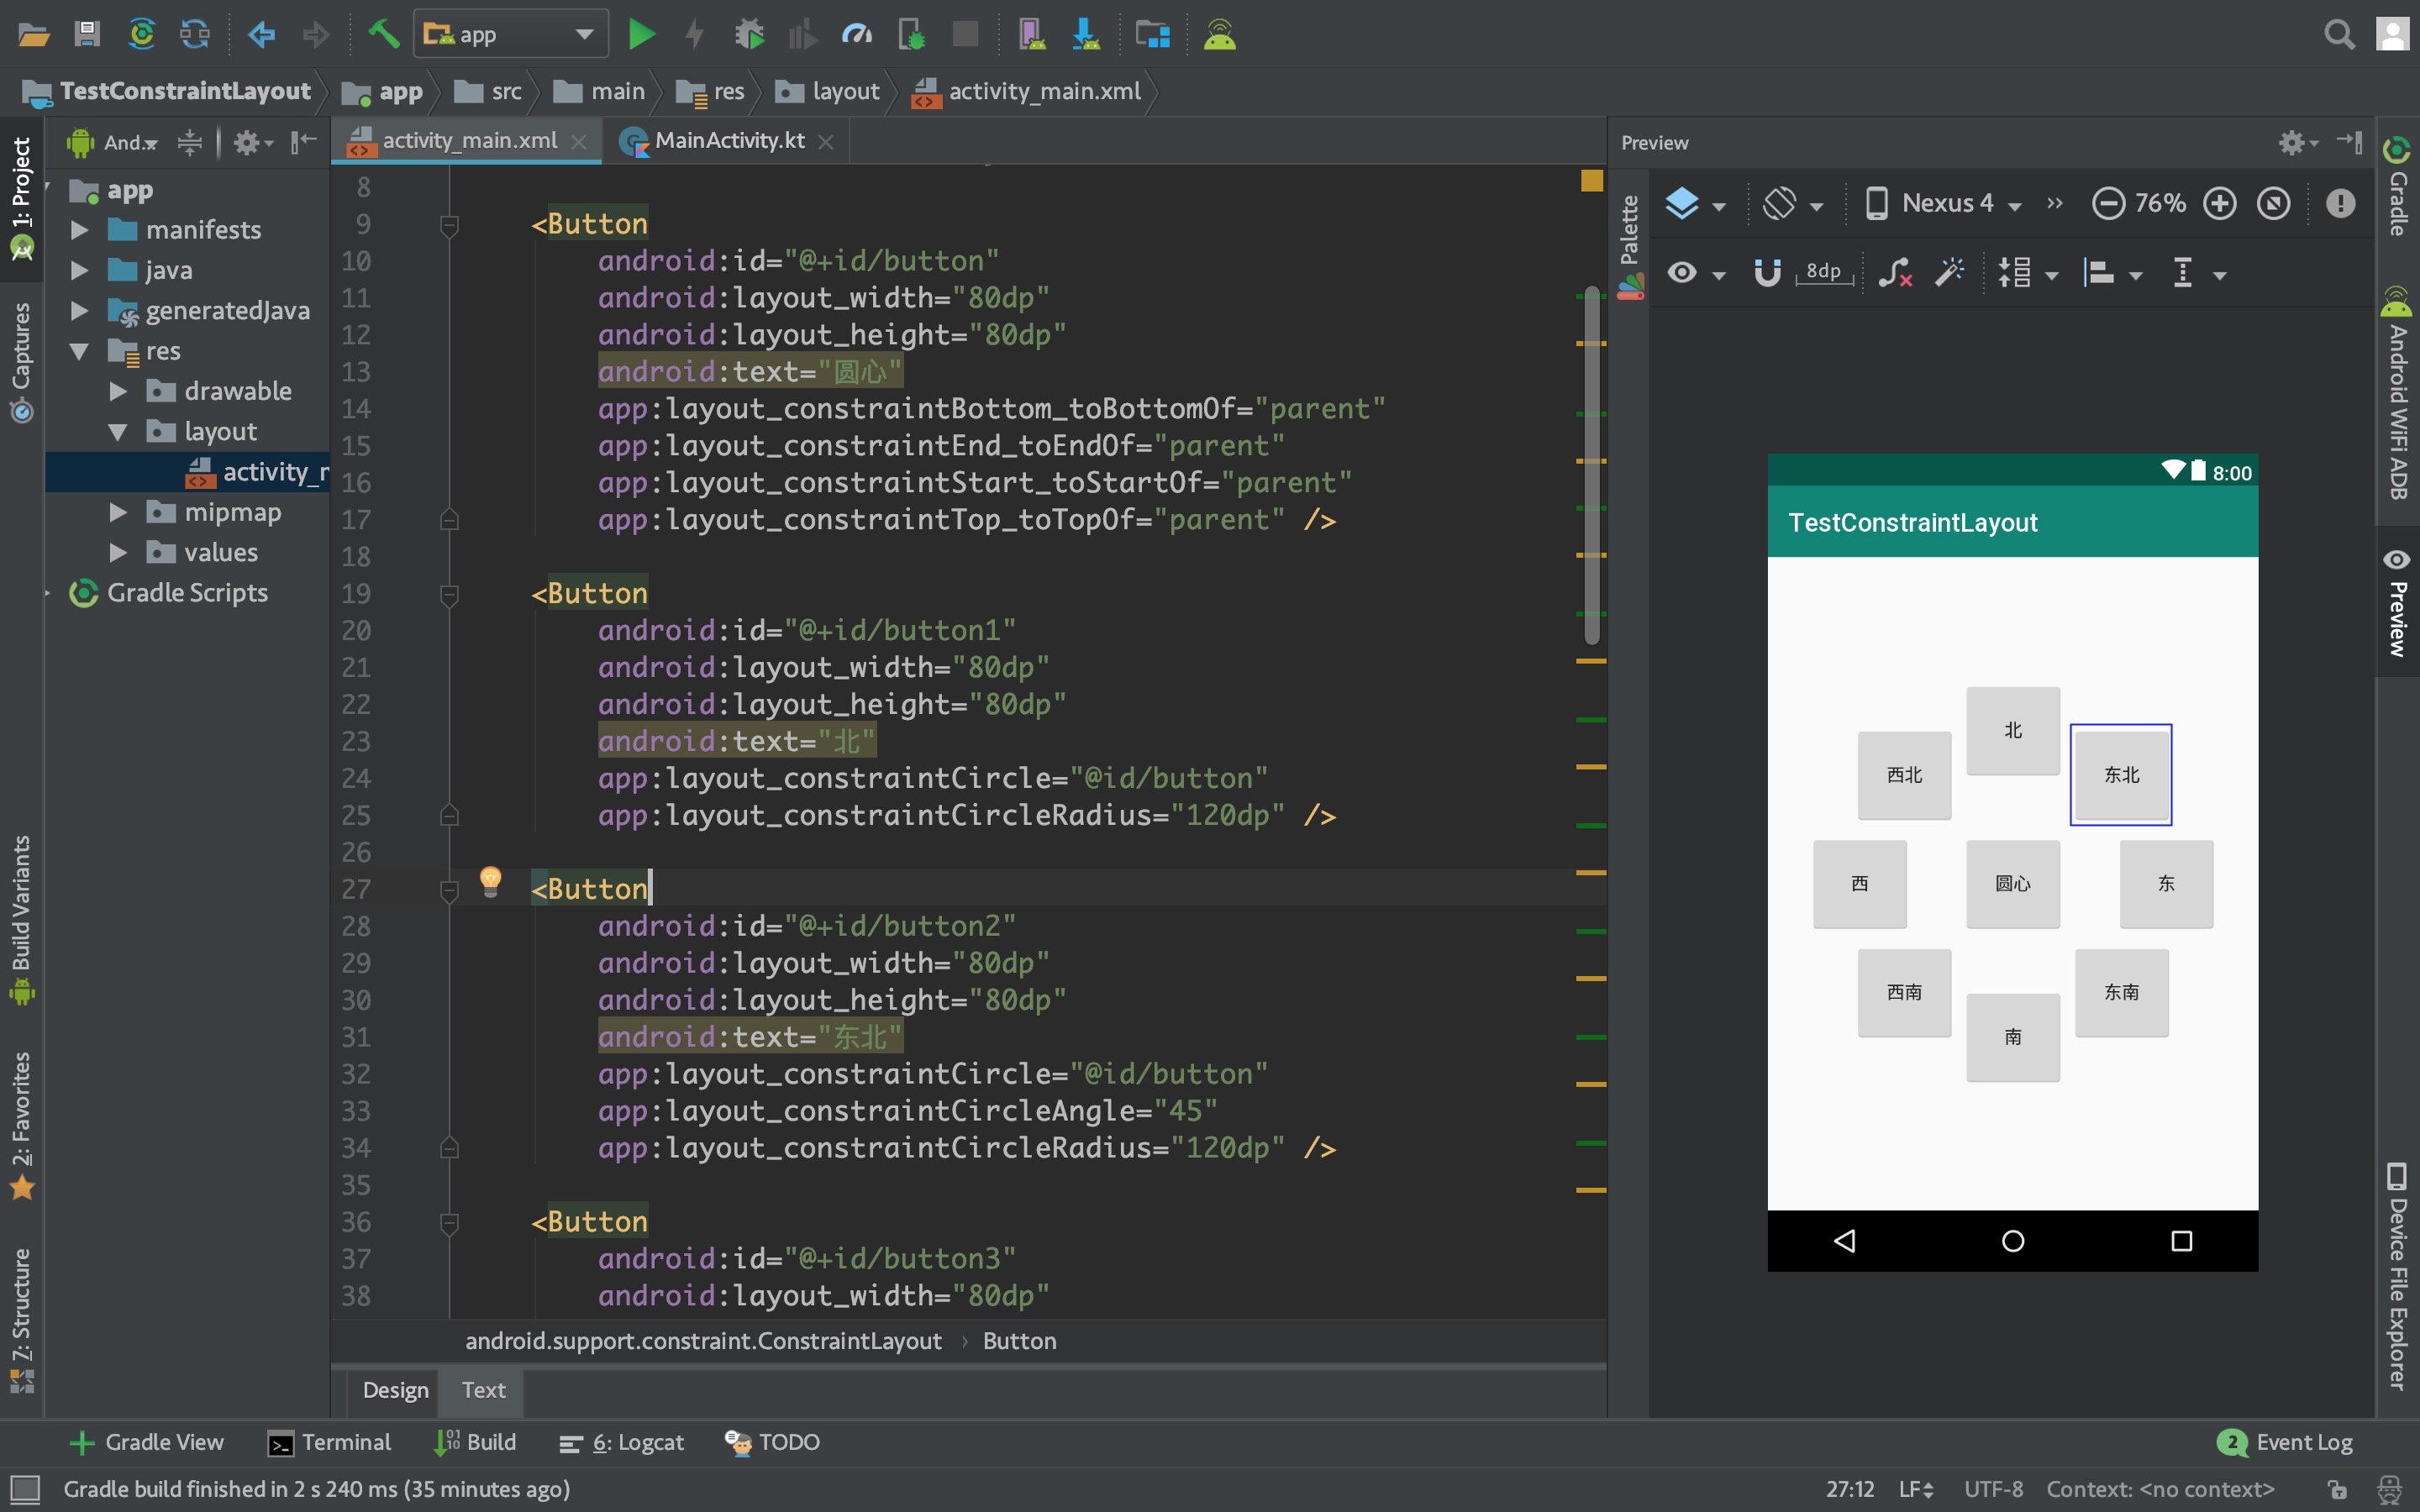Open the Profiler with the speedometer icon

(857, 33)
